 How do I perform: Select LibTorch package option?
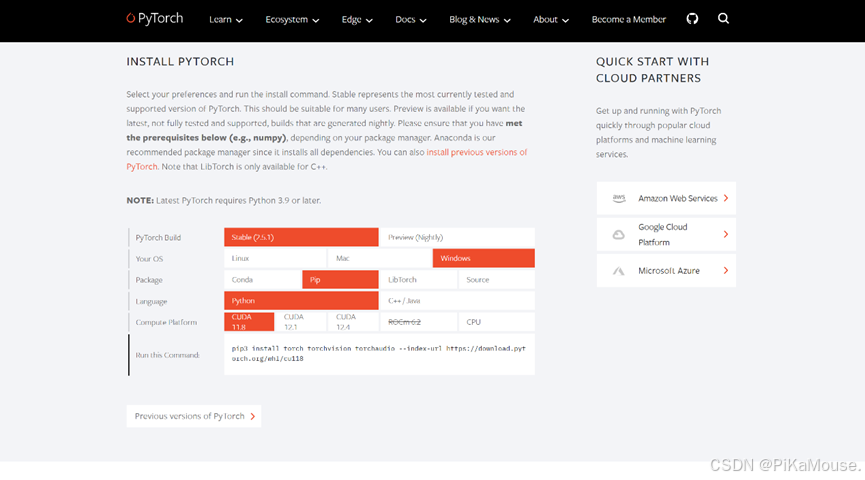pyautogui.click(x=419, y=280)
